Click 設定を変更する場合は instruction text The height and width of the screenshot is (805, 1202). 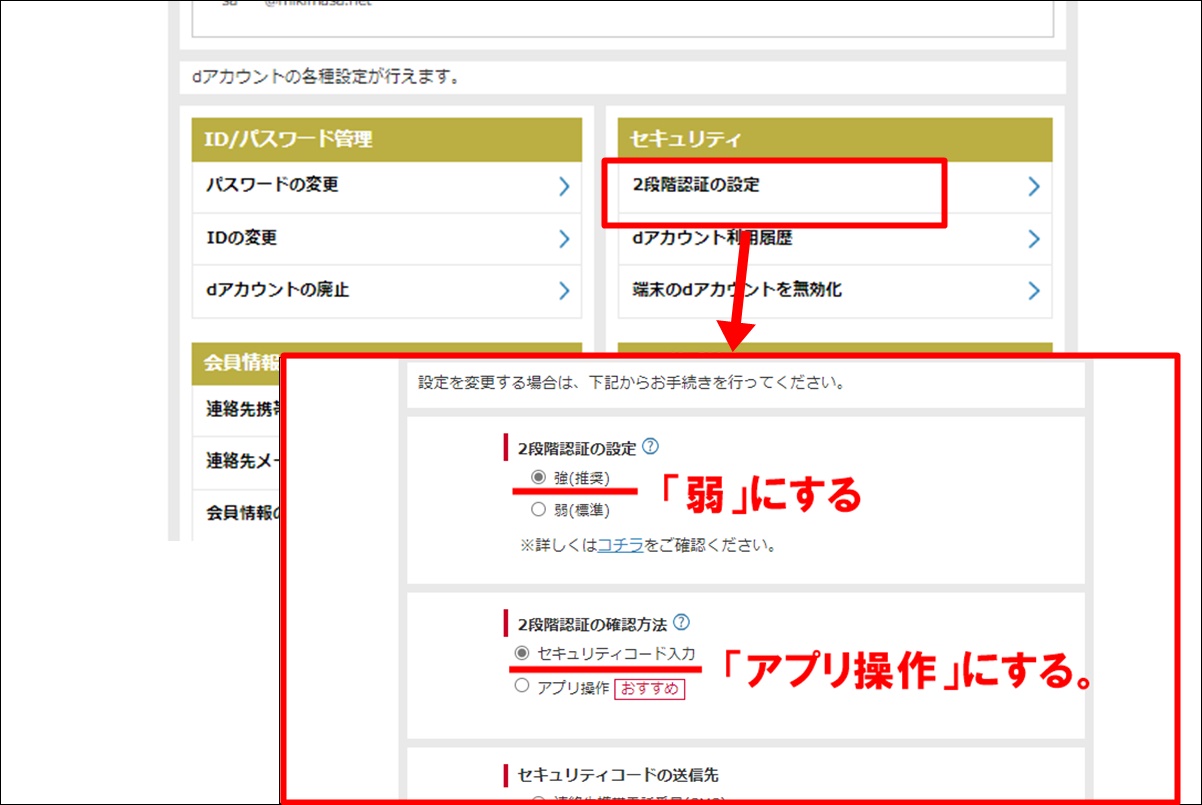coord(632,383)
